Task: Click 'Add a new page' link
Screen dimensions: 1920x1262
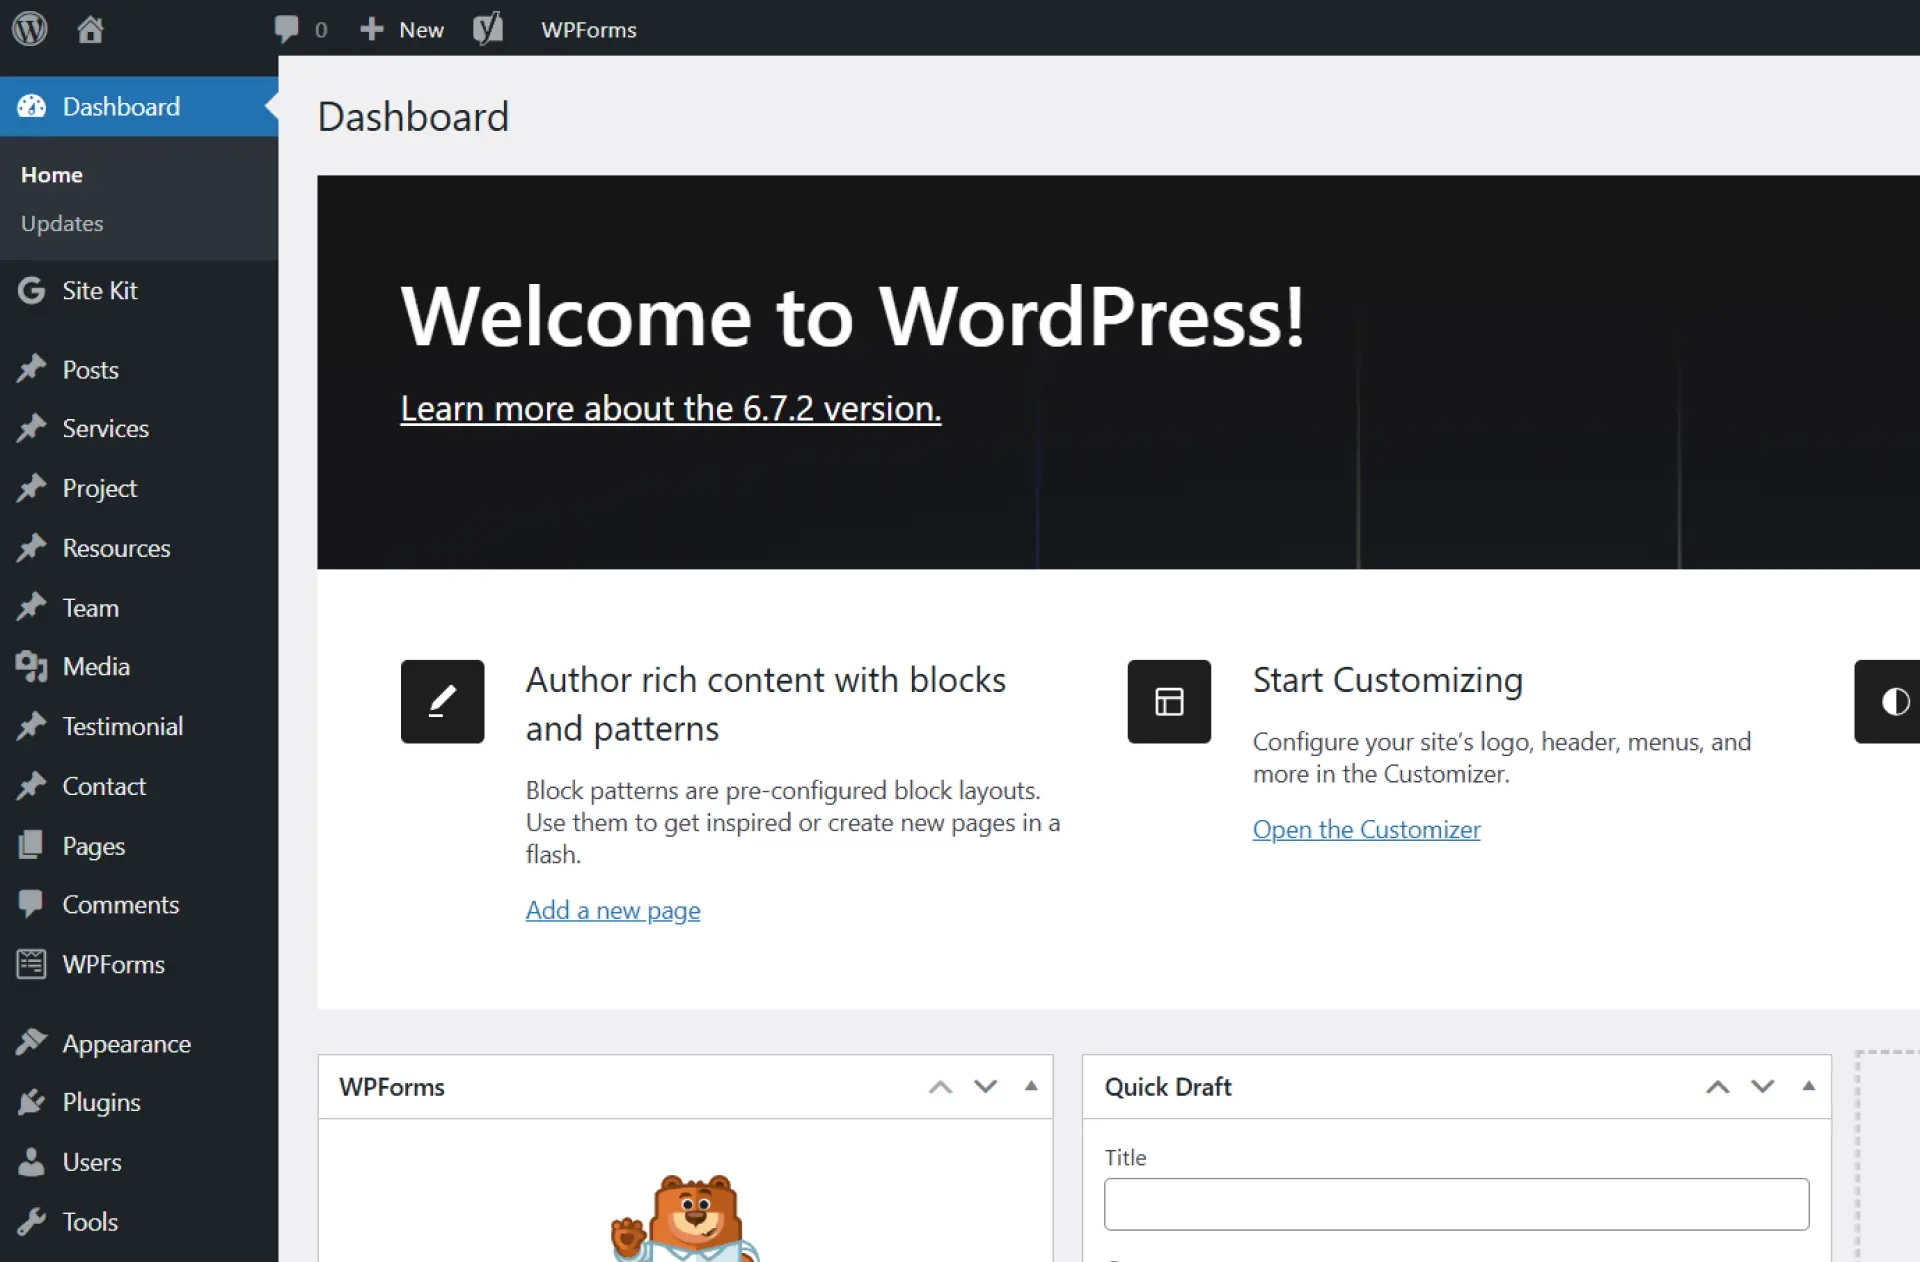Action: pyautogui.click(x=613, y=910)
